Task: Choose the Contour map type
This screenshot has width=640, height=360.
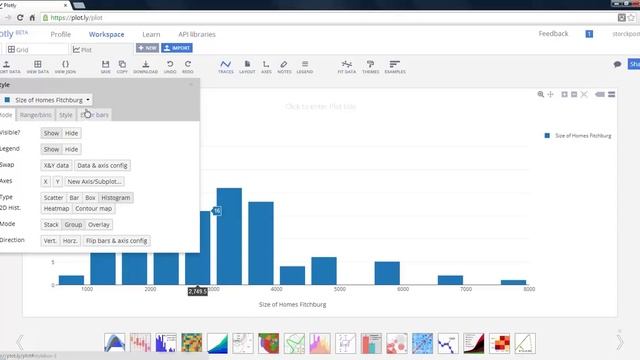Action: pyautogui.click(x=93, y=209)
